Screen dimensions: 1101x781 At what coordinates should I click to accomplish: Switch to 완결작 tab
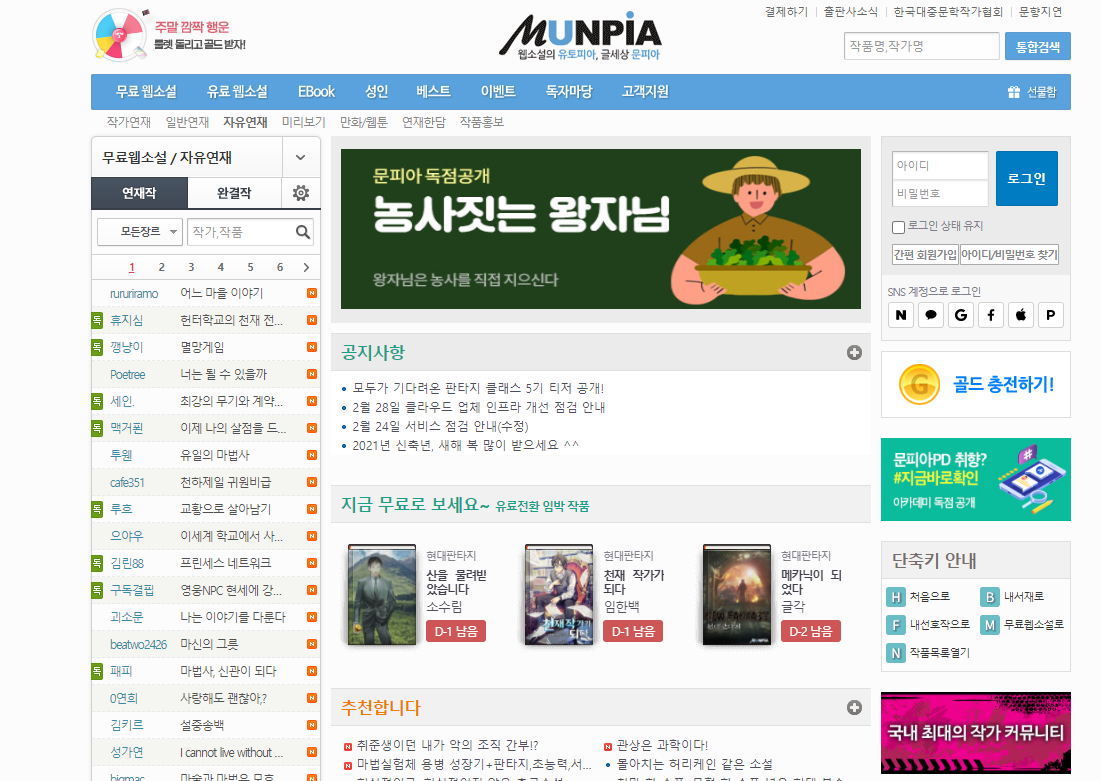point(234,193)
